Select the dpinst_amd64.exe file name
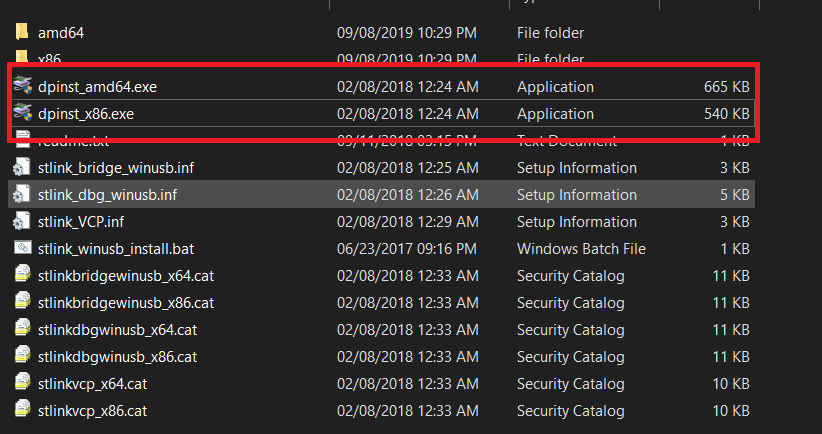Screen dimensions: 822x434 click(x=97, y=87)
